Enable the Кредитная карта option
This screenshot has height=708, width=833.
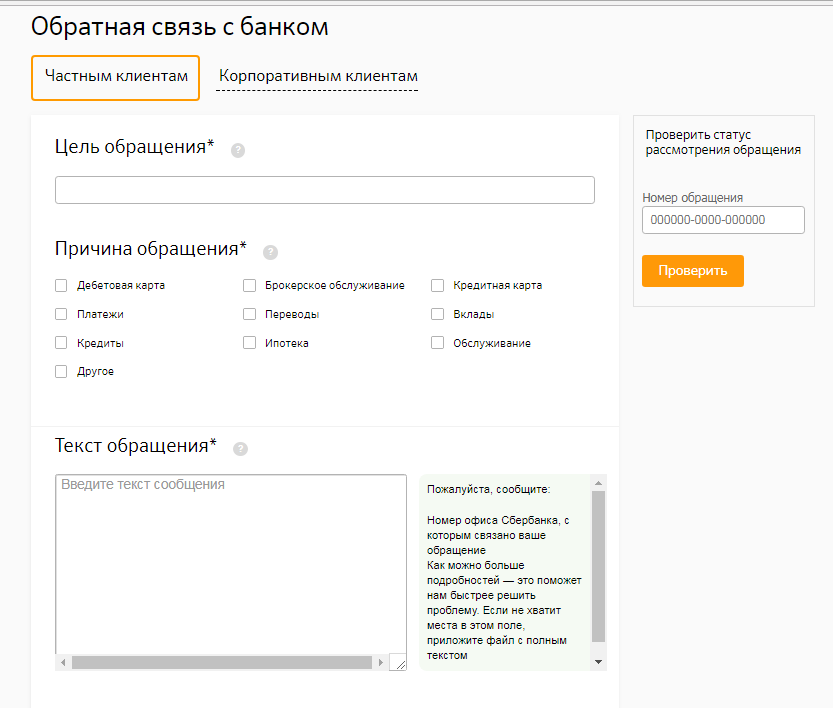[438, 285]
